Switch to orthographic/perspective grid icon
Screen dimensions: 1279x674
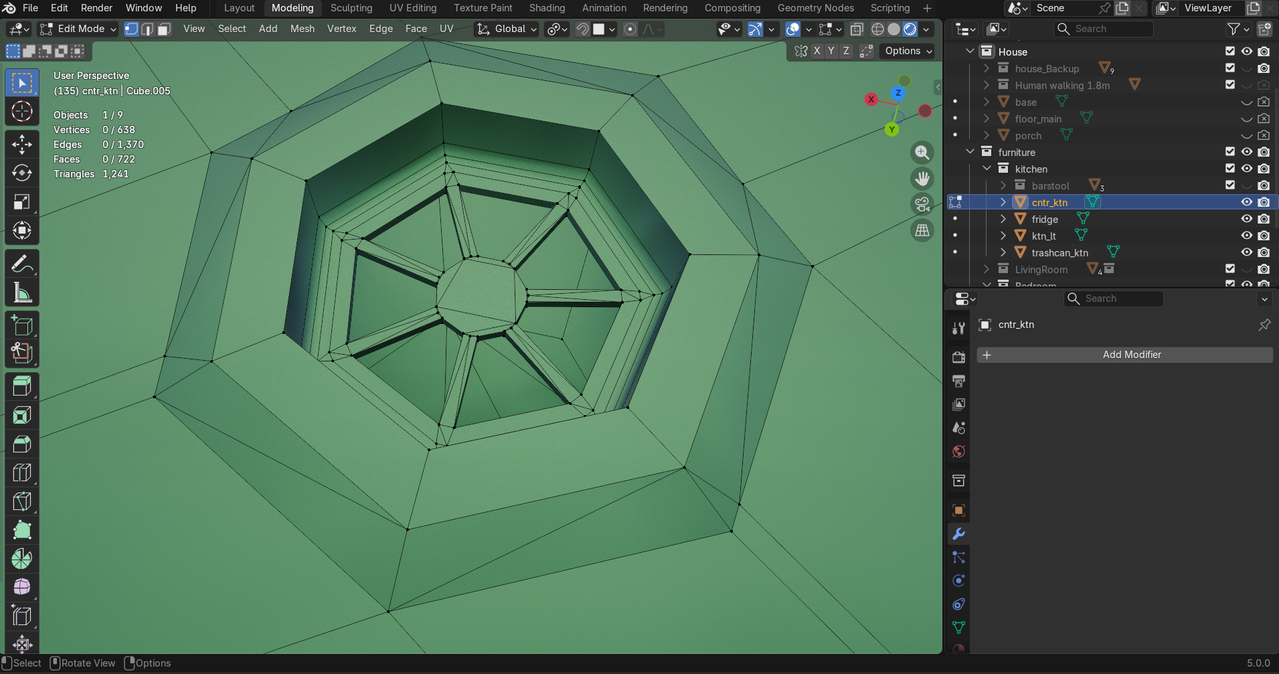coord(922,230)
